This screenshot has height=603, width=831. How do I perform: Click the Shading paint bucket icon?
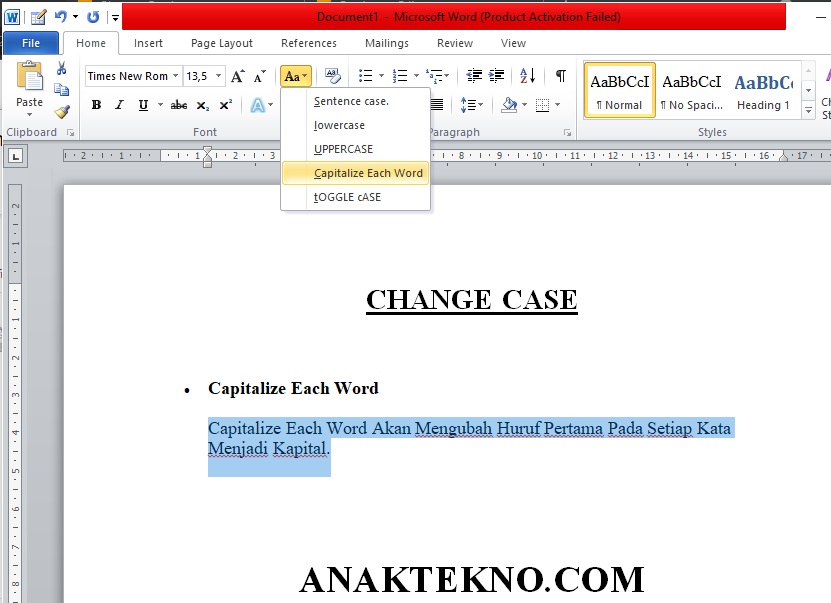(x=509, y=105)
